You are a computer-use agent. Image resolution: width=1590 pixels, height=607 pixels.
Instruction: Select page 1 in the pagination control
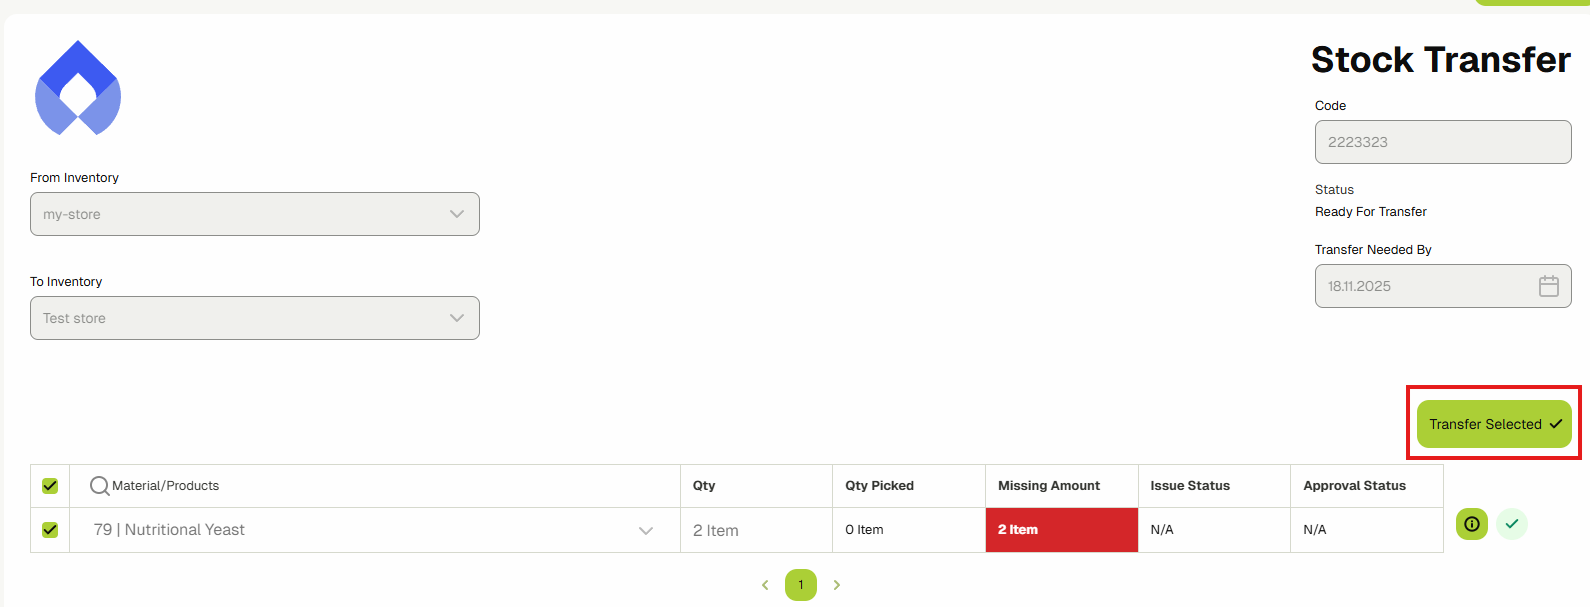point(800,585)
